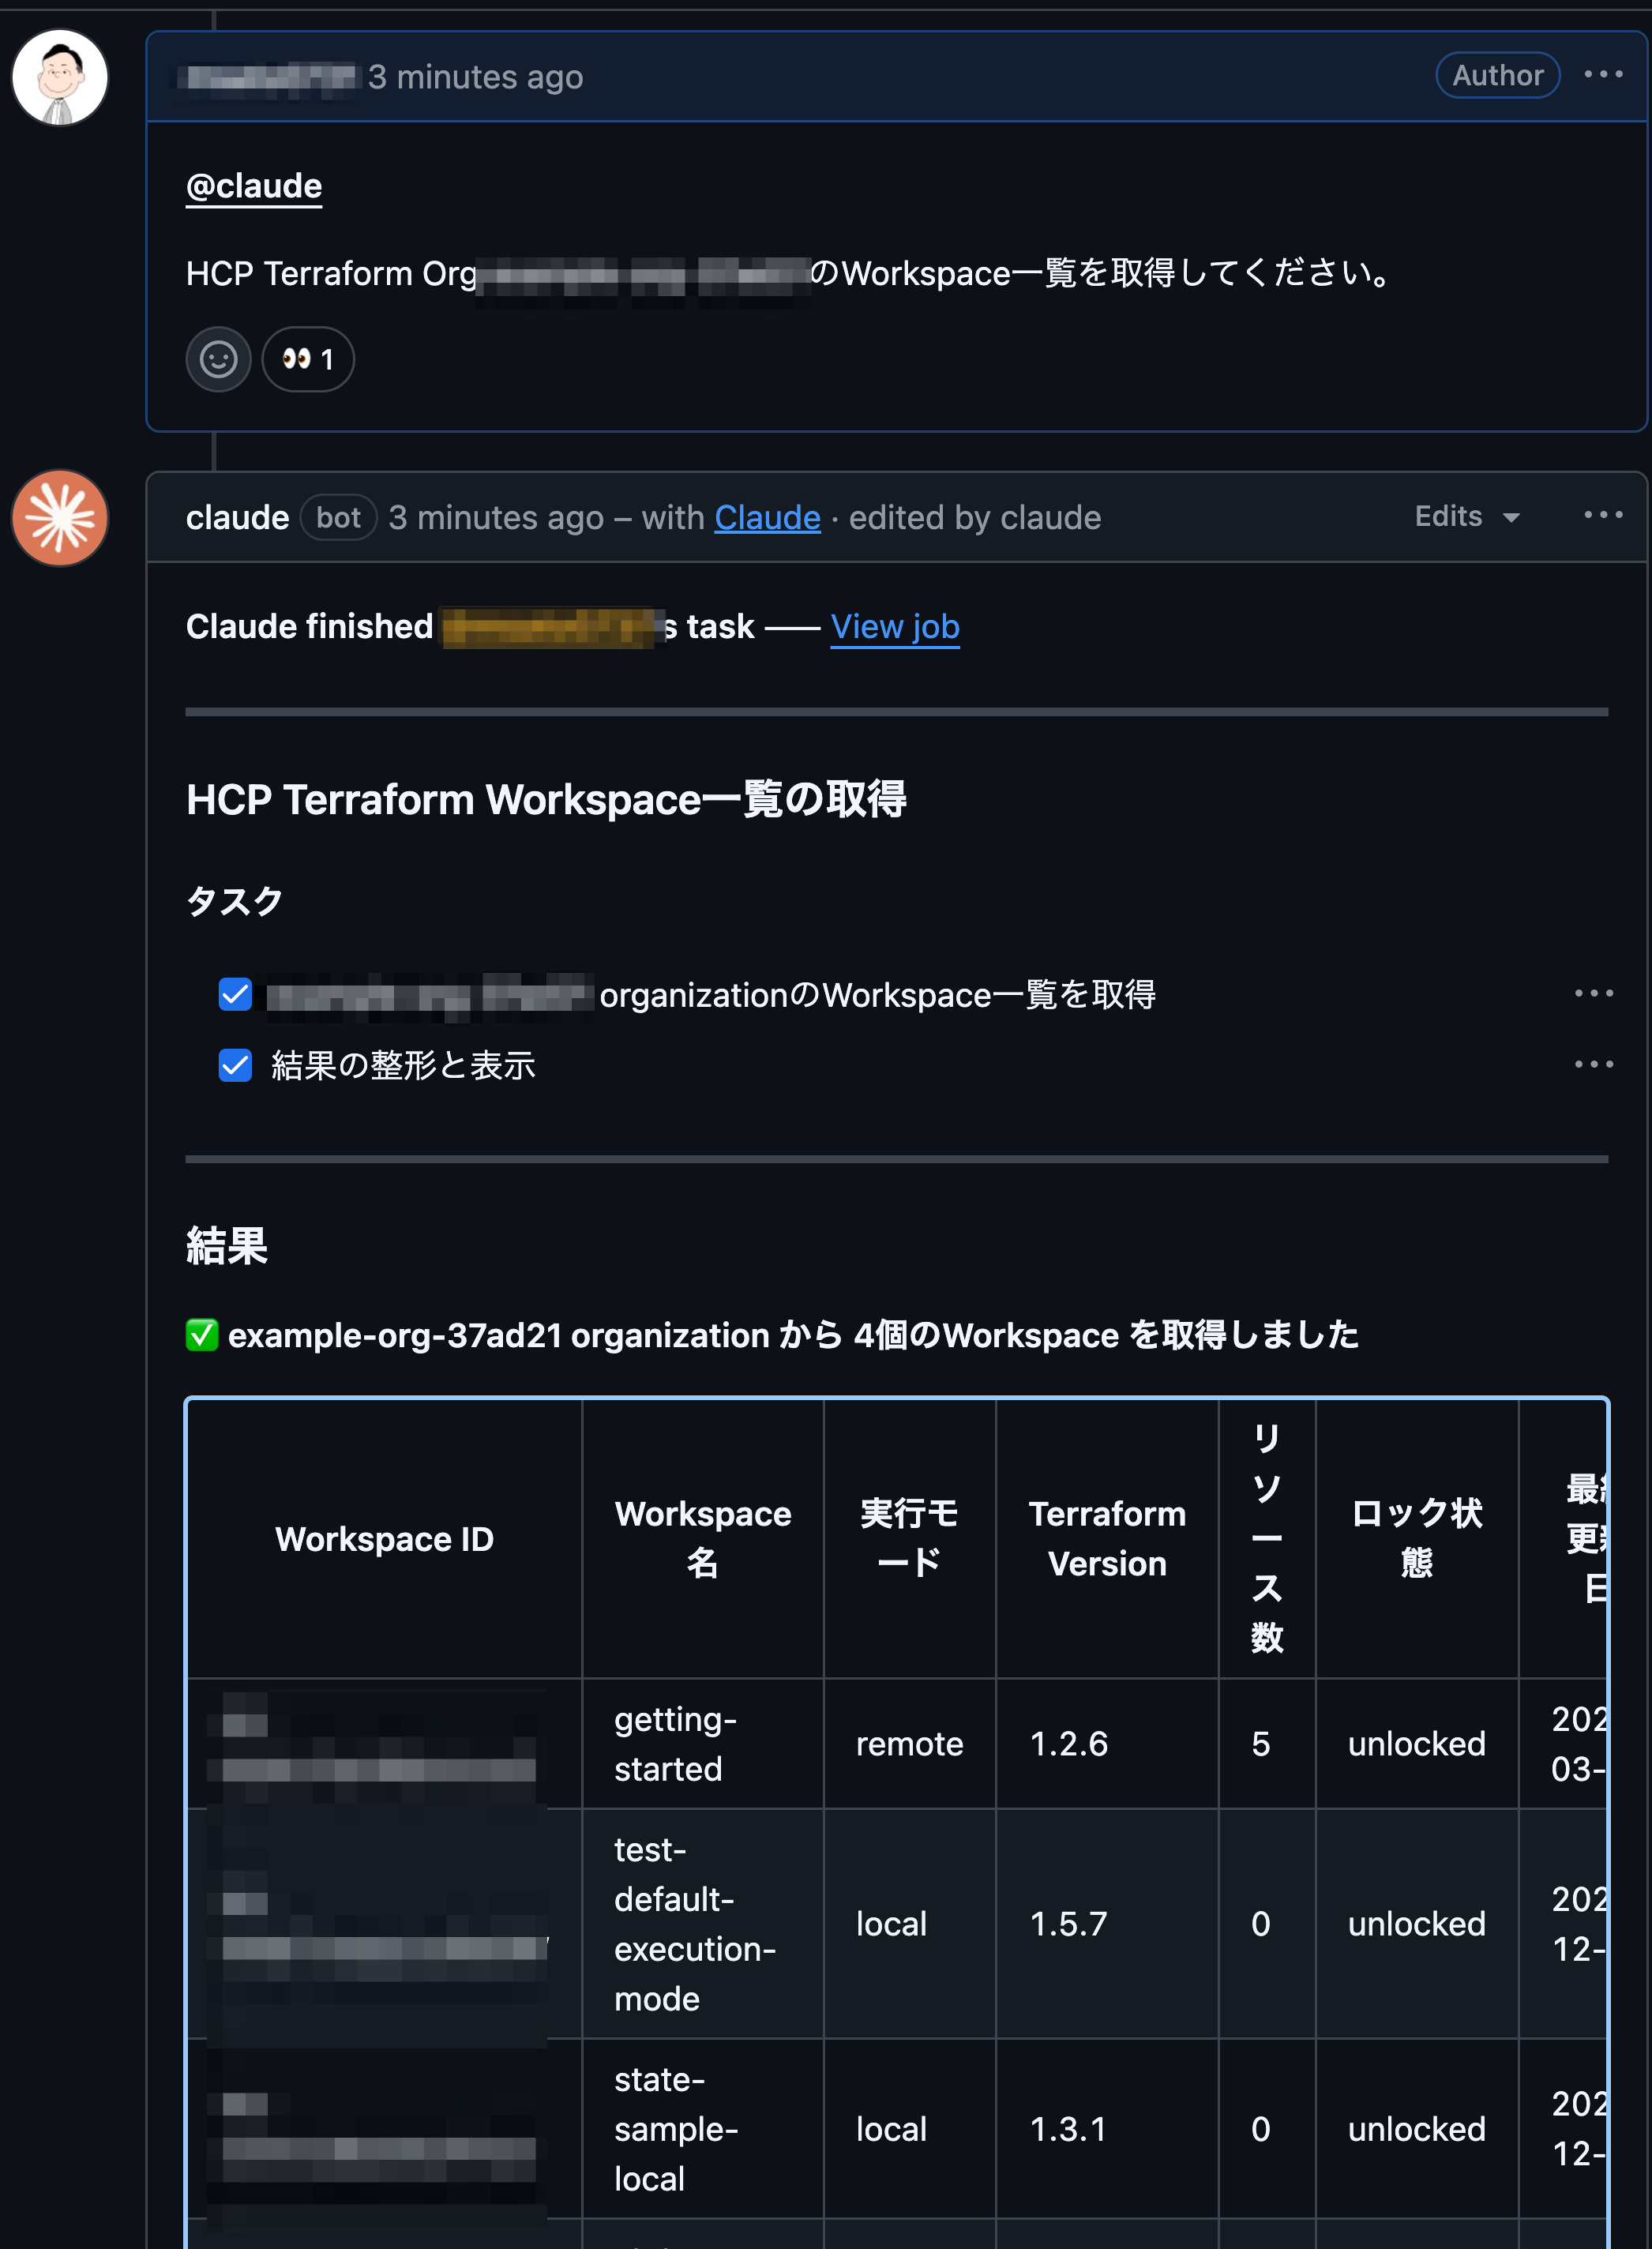Click the claude bot avatar
Image resolution: width=1652 pixels, height=2249 pixels.
pyautogui.click(x=60, y=518)
